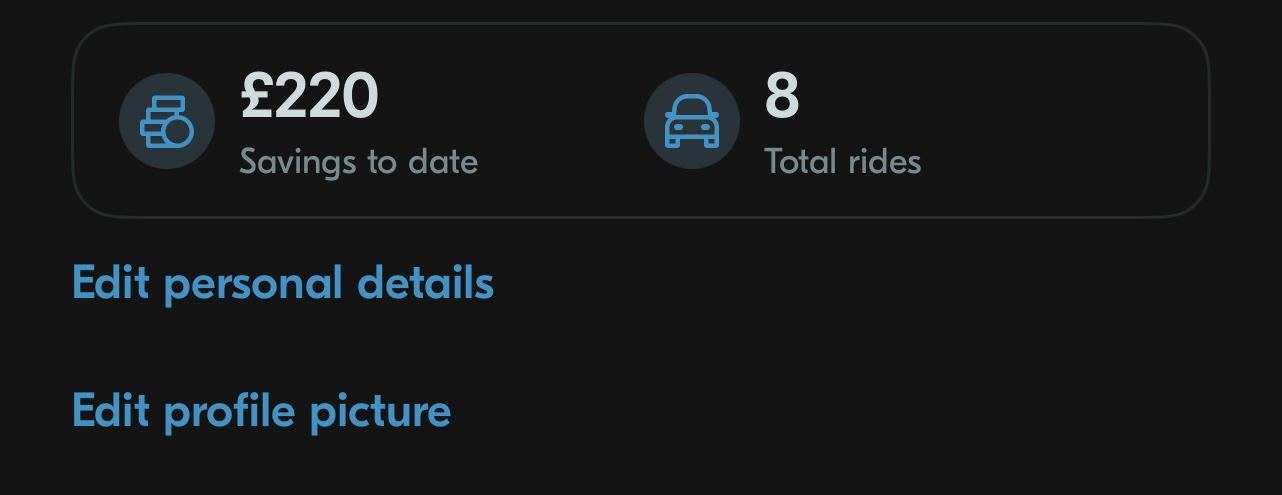Open Edit personal details
1282x495 pixels.
tap(283, 283)
